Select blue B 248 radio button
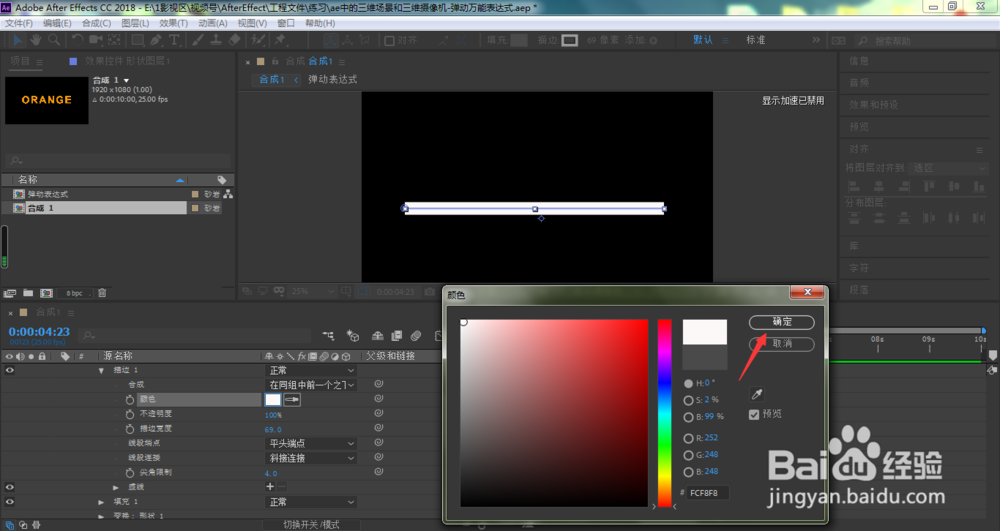The height and width of the screenshot is (531, 1000). point(688,472)
